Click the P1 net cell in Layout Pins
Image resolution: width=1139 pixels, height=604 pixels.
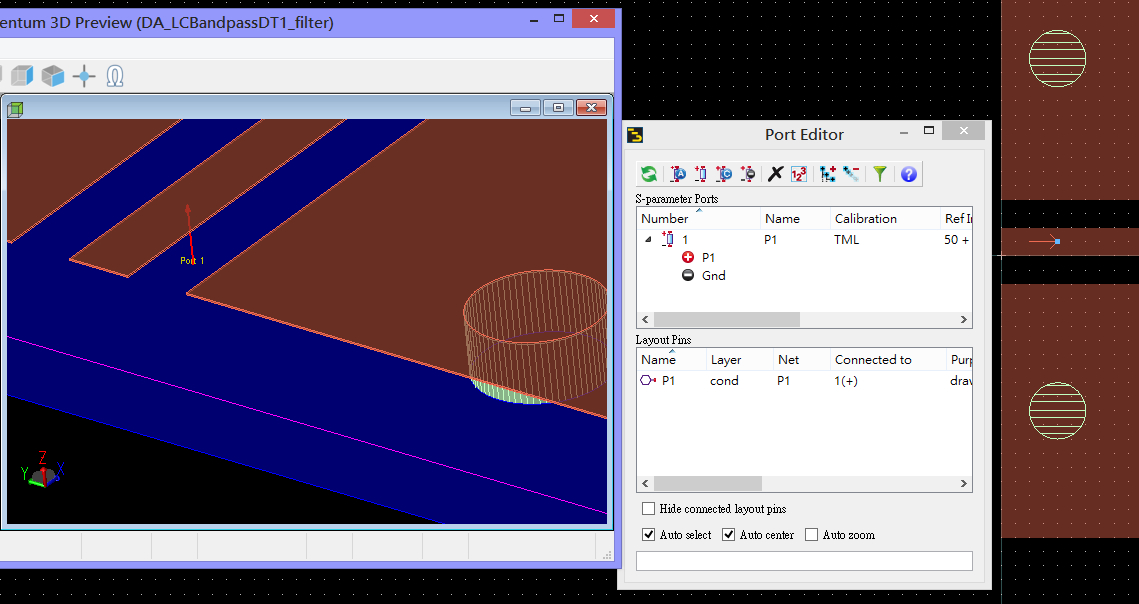783,380
